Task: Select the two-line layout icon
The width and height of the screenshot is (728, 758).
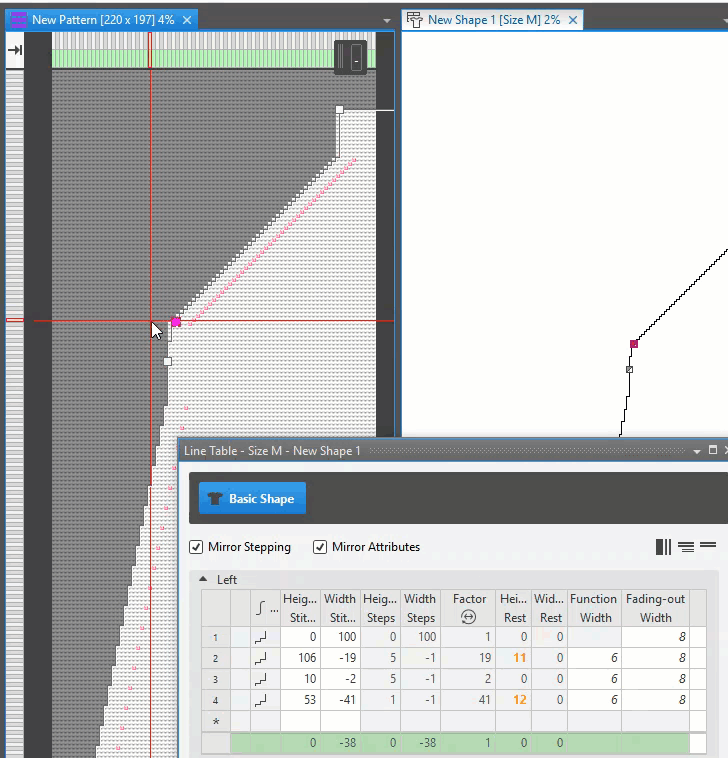Action: coord(708,546)
